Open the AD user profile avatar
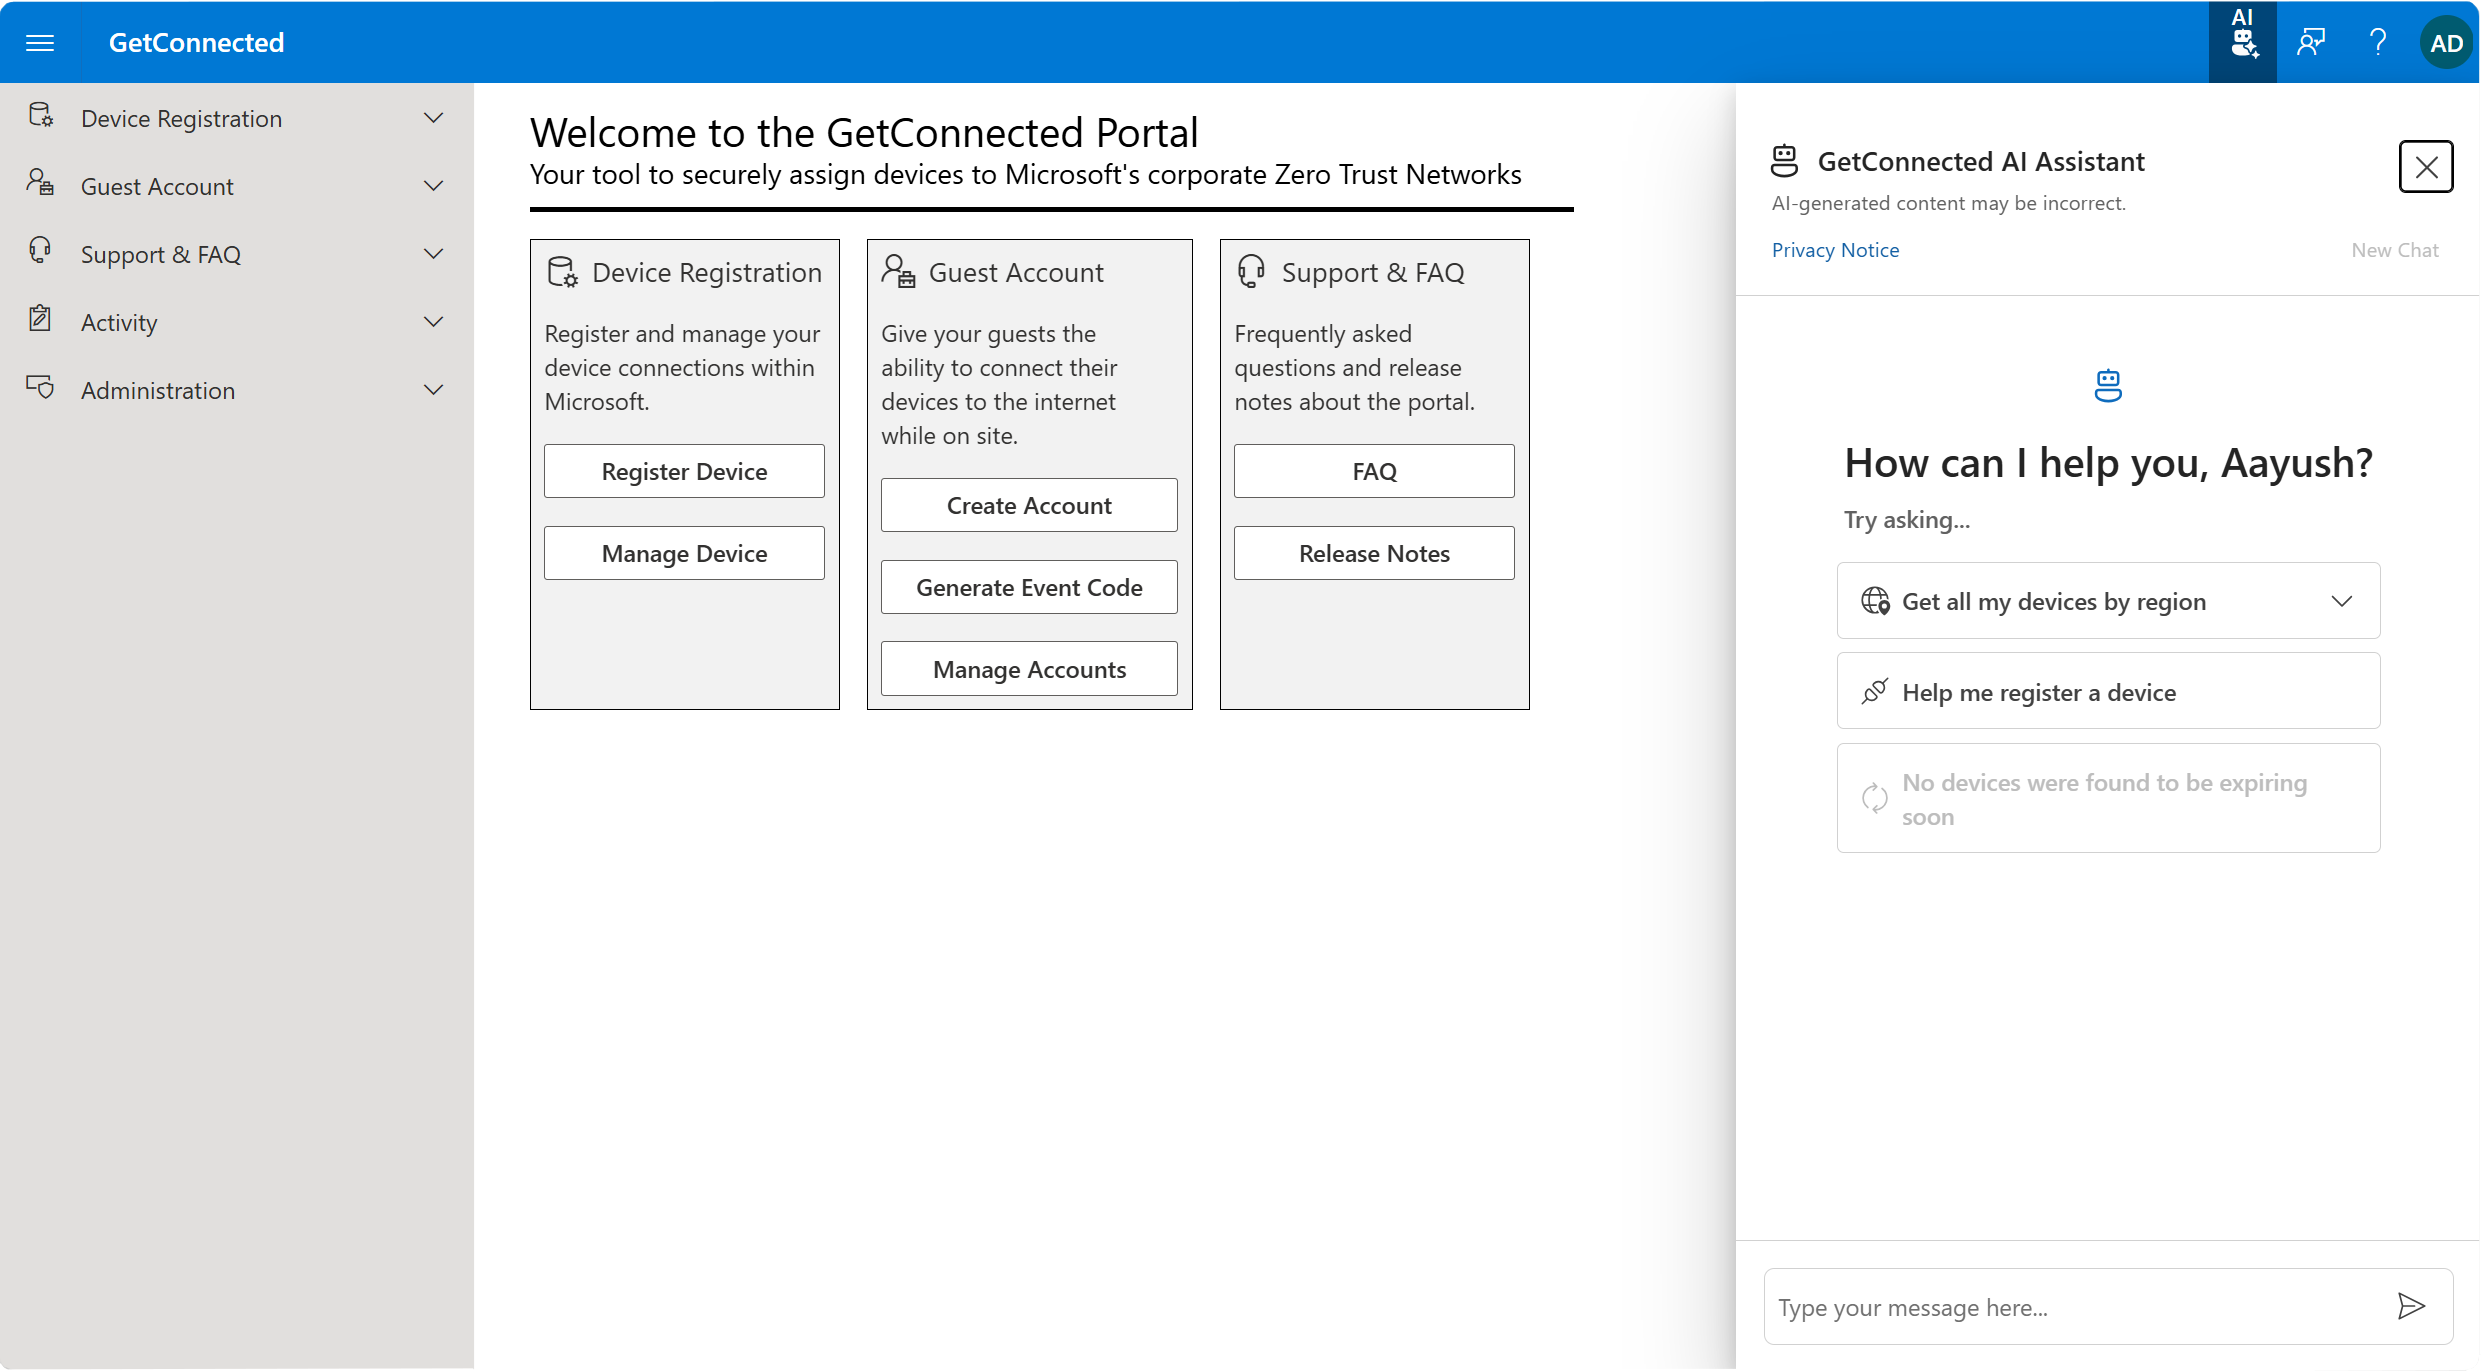 click(2446, 42)
